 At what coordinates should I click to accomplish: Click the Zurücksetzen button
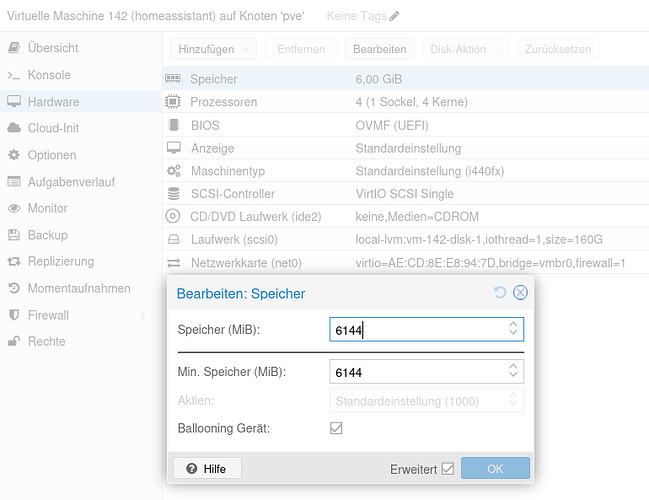558,49
